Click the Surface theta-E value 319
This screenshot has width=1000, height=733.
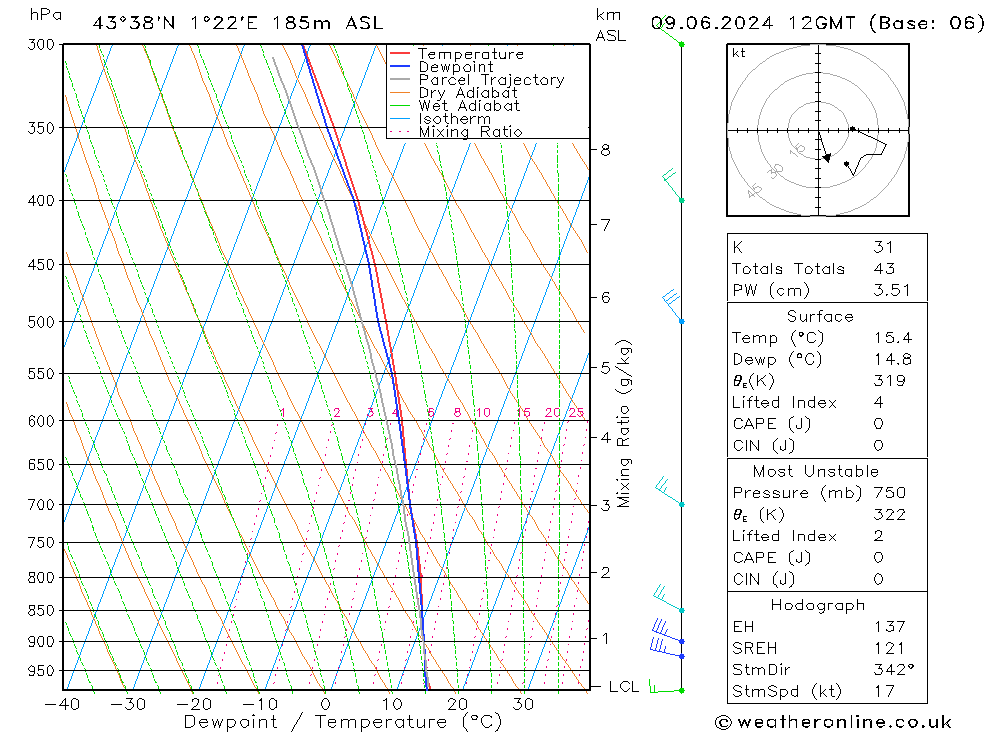(x=890, y=381)
